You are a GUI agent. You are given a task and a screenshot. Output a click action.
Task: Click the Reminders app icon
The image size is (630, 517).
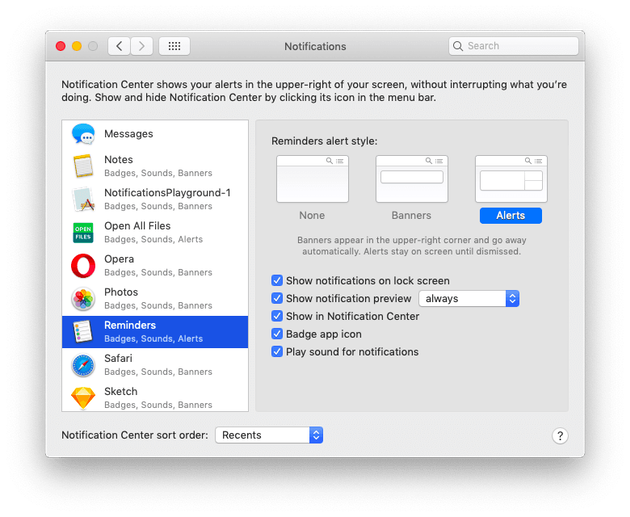(x=83, y=332)
